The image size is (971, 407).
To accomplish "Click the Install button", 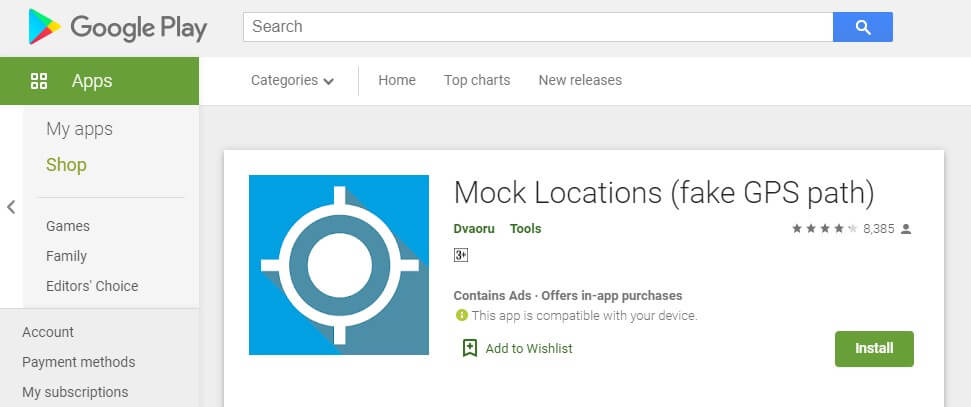I will pos(874,349).
